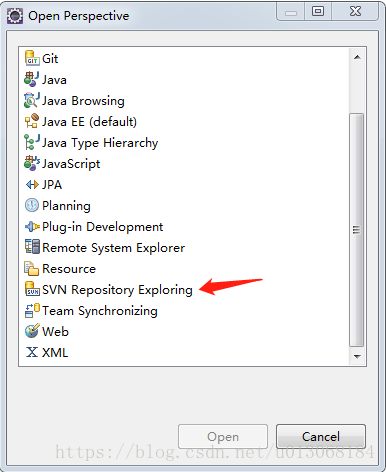This screenshot has width=386, height=472.
Task: Select 'Java EE (default)' perspective
Action: point(89,122)
